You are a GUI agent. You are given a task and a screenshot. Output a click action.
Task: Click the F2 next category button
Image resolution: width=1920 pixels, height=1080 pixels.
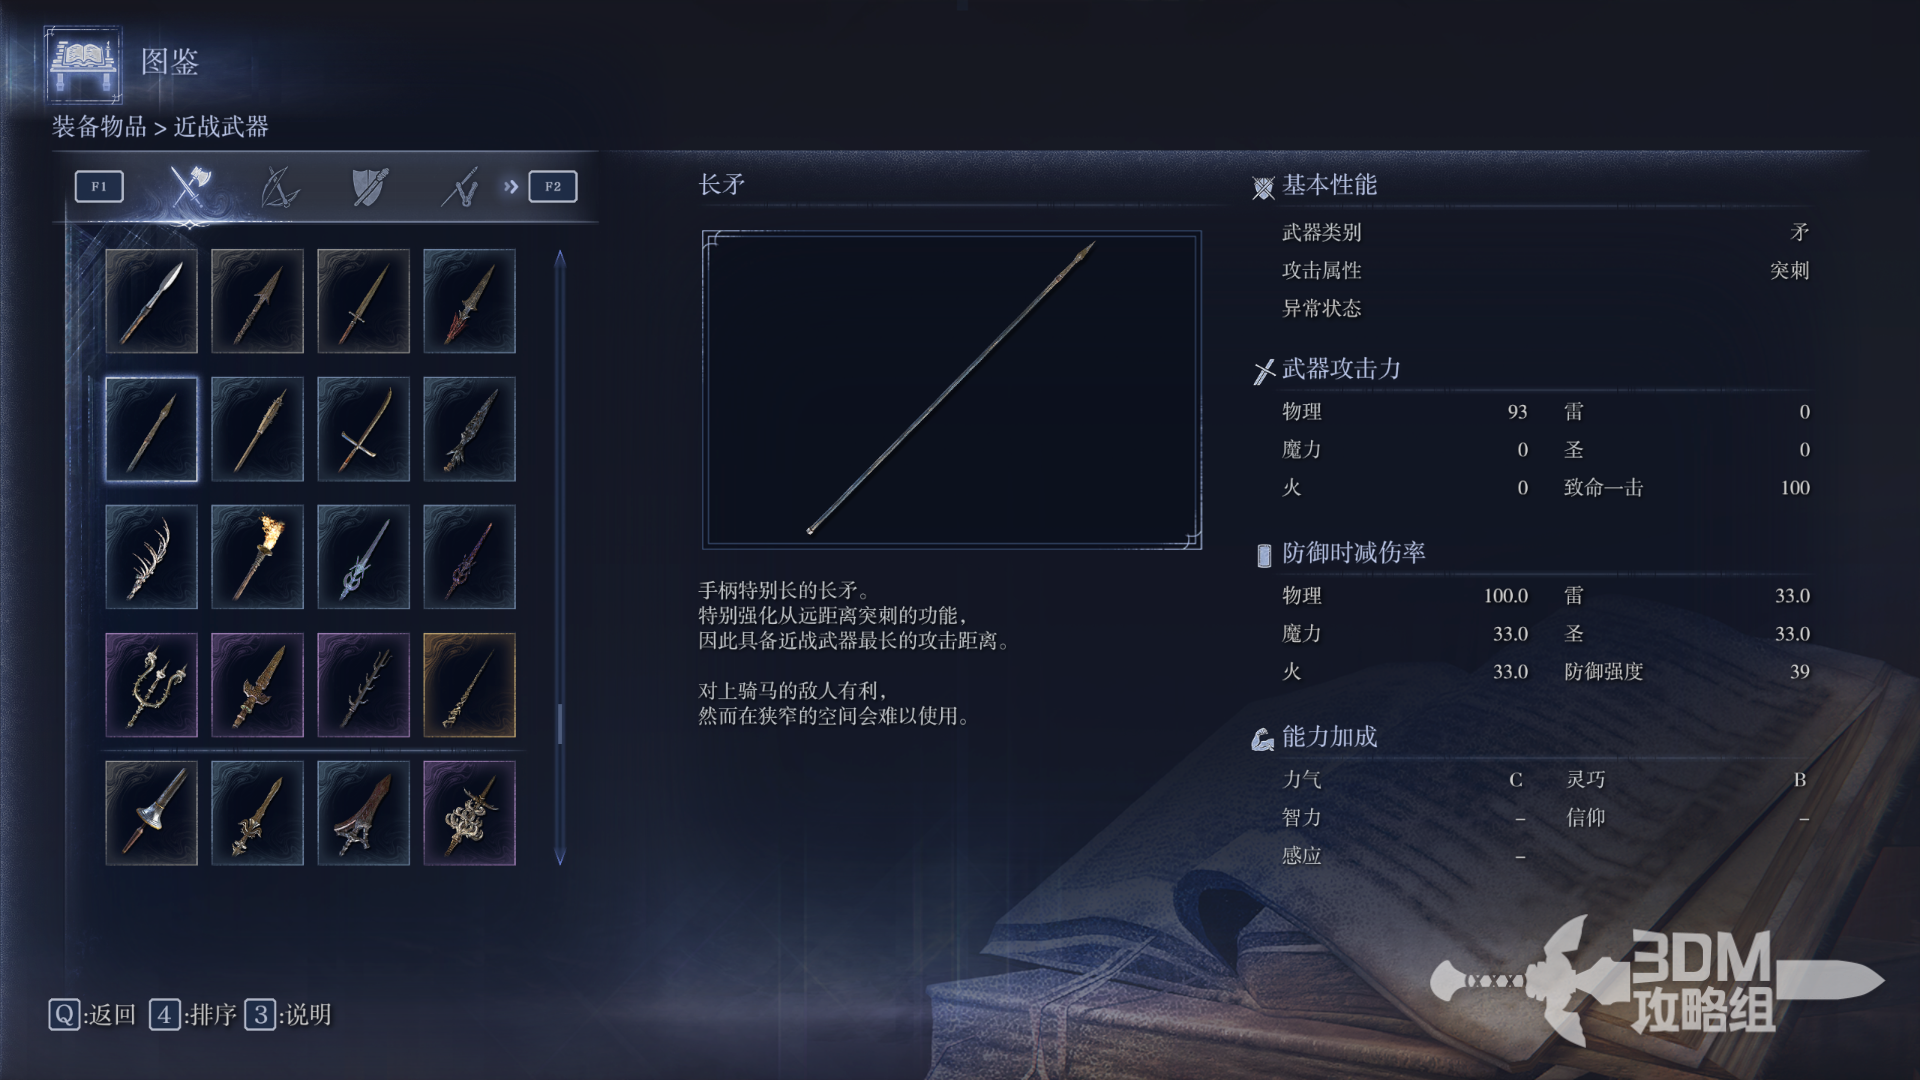[x=553, y=186]
